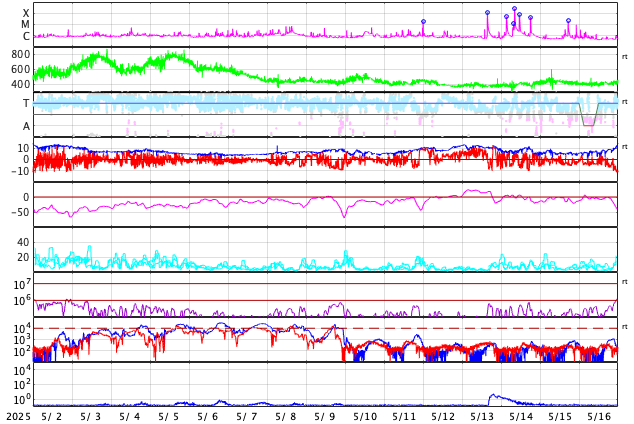Click the 10³ label on the red-blue flux panel
Screen dimensions: 634x424
click(x=22, y=340)
